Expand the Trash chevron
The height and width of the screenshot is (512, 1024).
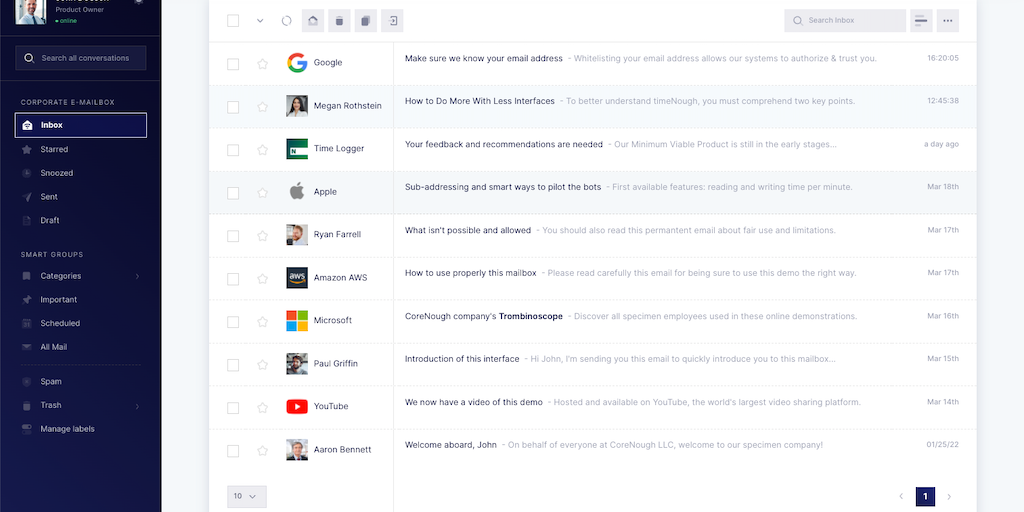coord(137,406)
